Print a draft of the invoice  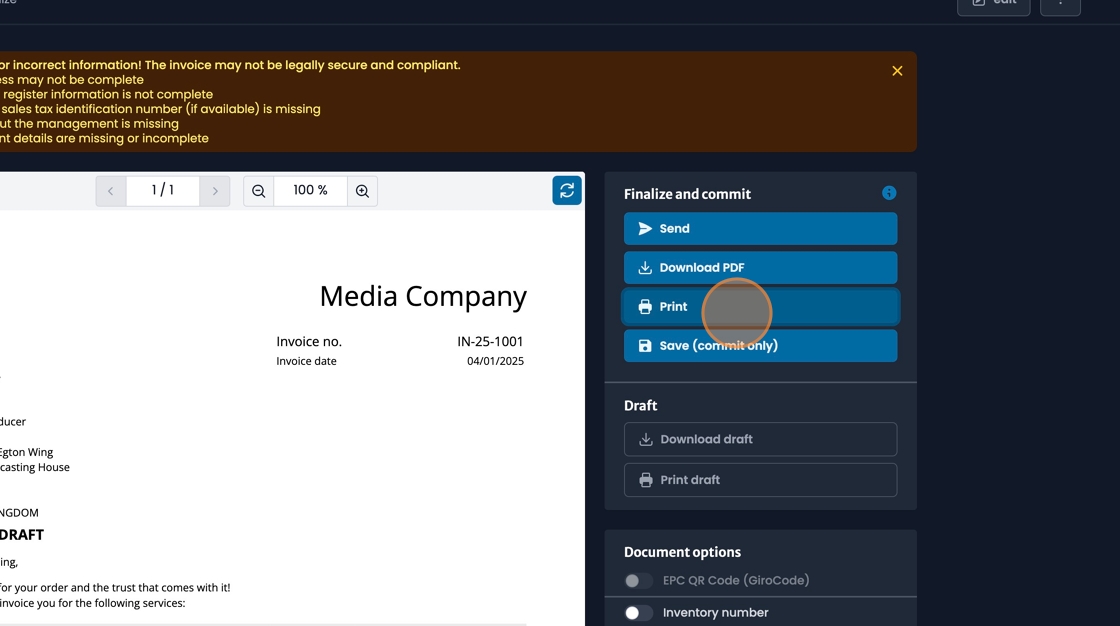(760, 480)
